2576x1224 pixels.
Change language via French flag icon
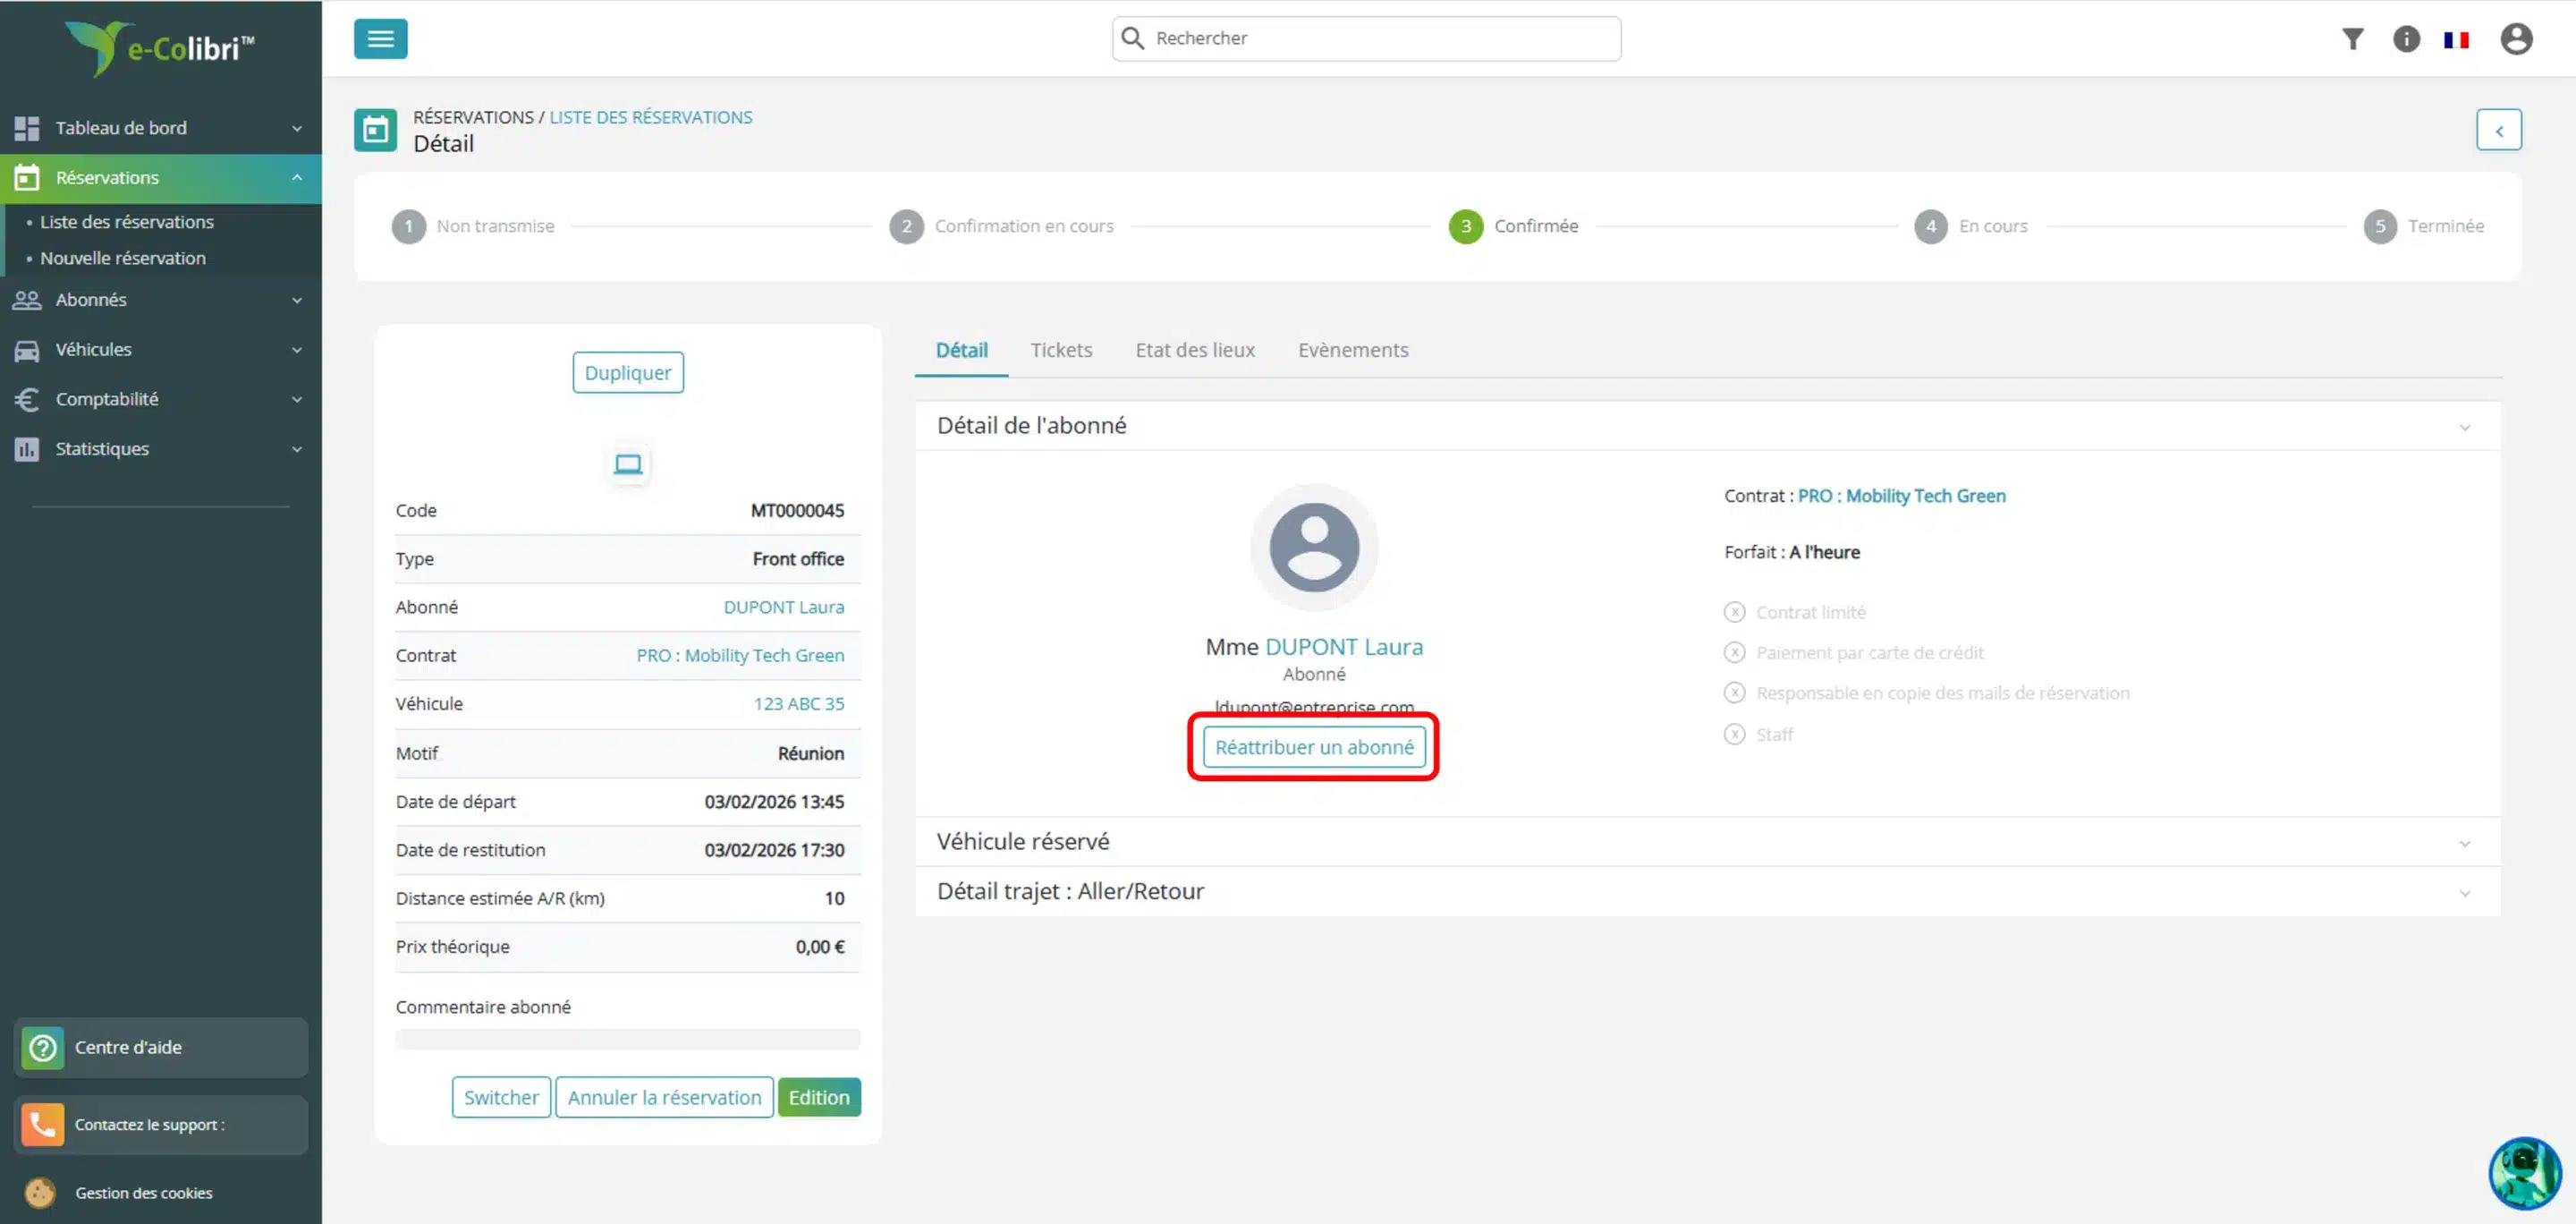click(2456, 40)
